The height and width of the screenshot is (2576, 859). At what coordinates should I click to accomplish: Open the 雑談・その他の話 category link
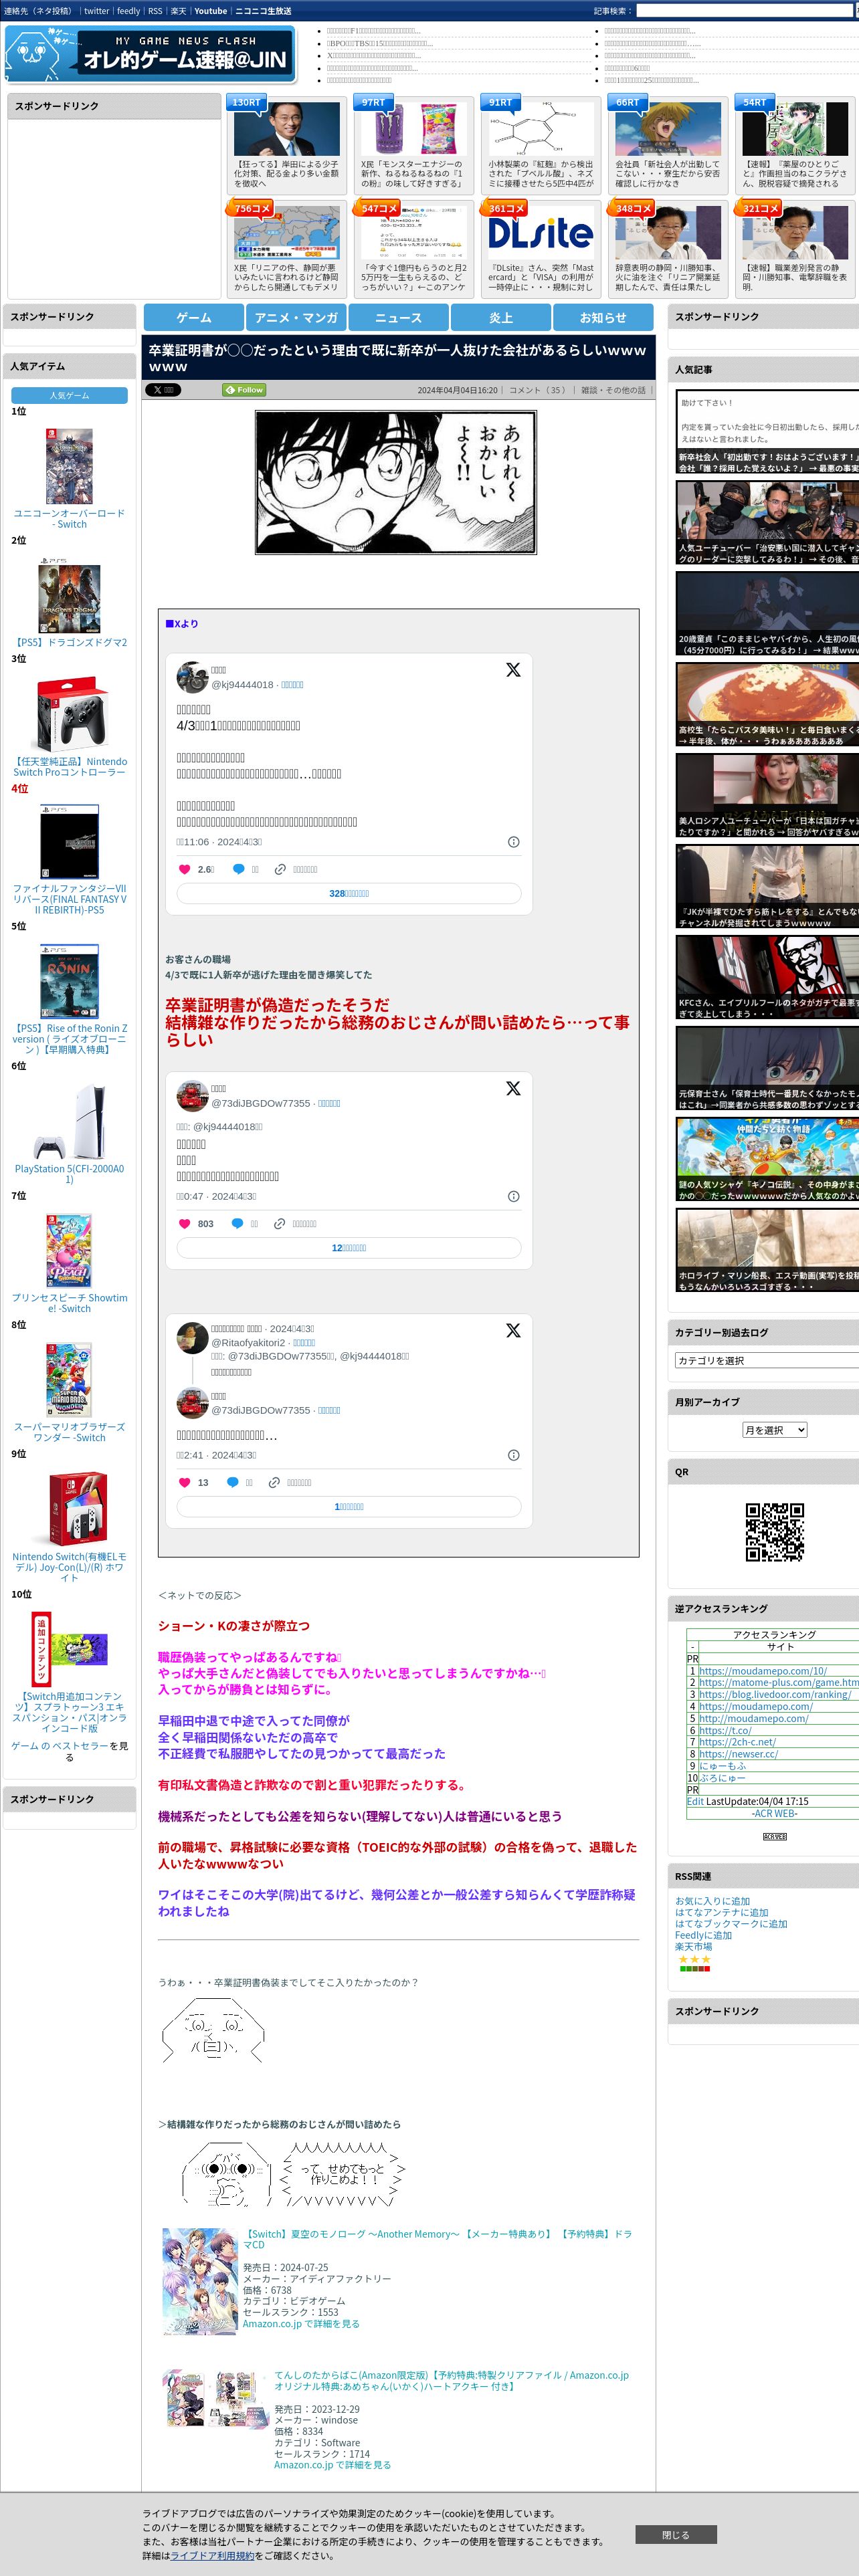click(x=614, y=390)
